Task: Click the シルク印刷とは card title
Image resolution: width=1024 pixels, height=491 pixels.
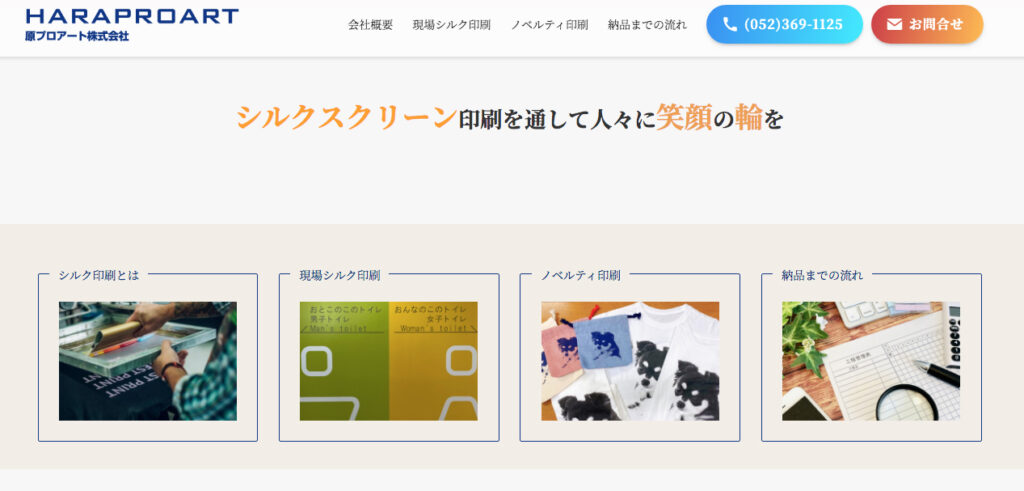Action: click(x=99, y=276)
